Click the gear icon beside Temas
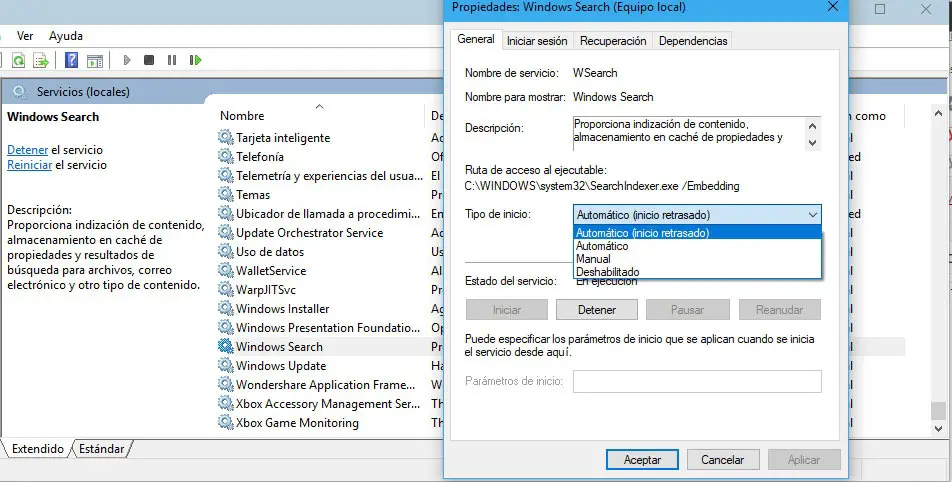The image size is (952, 482). tap(226, 194)
